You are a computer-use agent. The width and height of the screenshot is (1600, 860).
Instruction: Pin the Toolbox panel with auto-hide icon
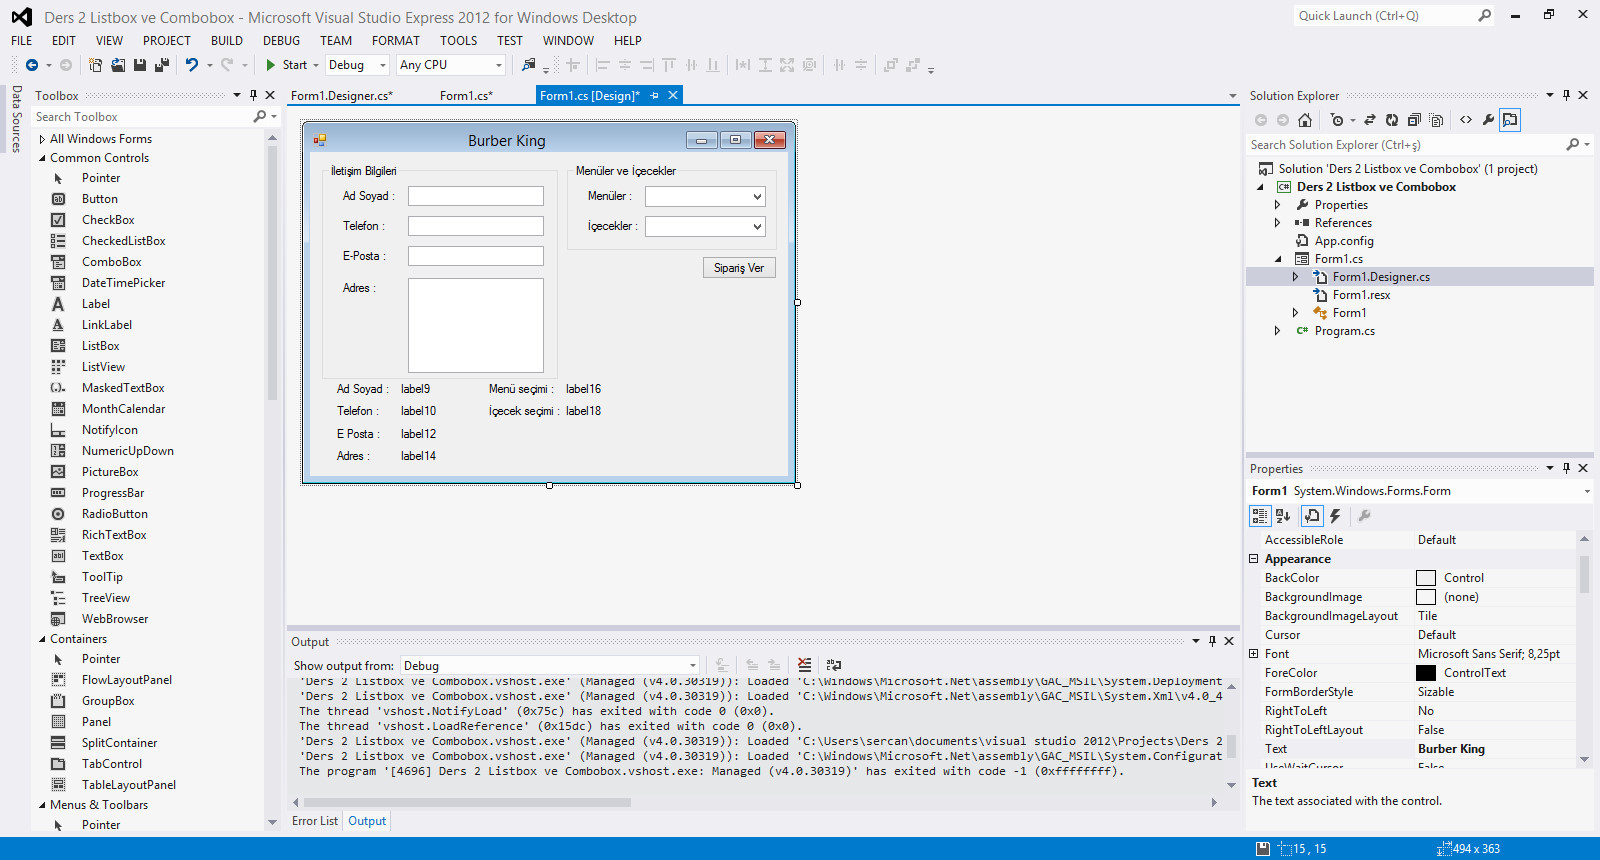[x=253, y=95]
